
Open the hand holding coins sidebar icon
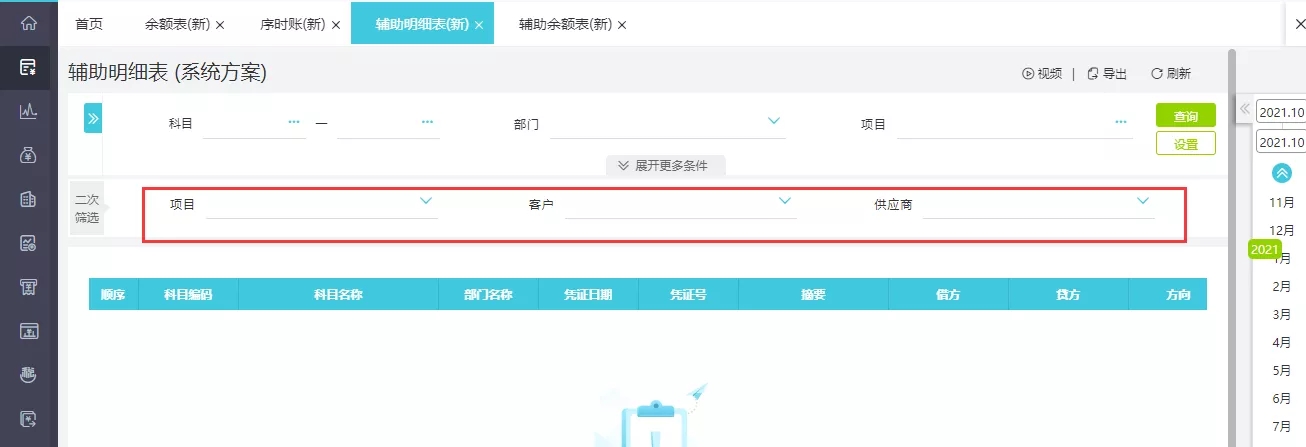28,375
